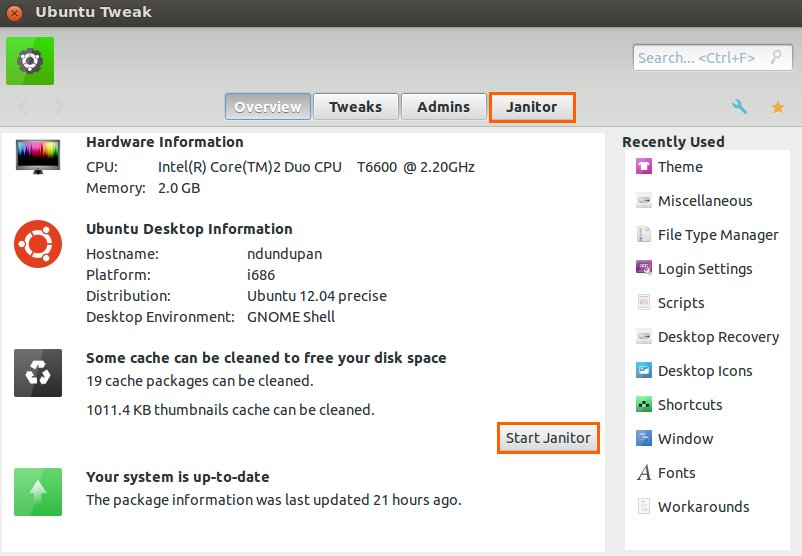Click the distribution value Ubuntu 12.04 precise
Screen dimensions: 802x556
tap(317, 296)
